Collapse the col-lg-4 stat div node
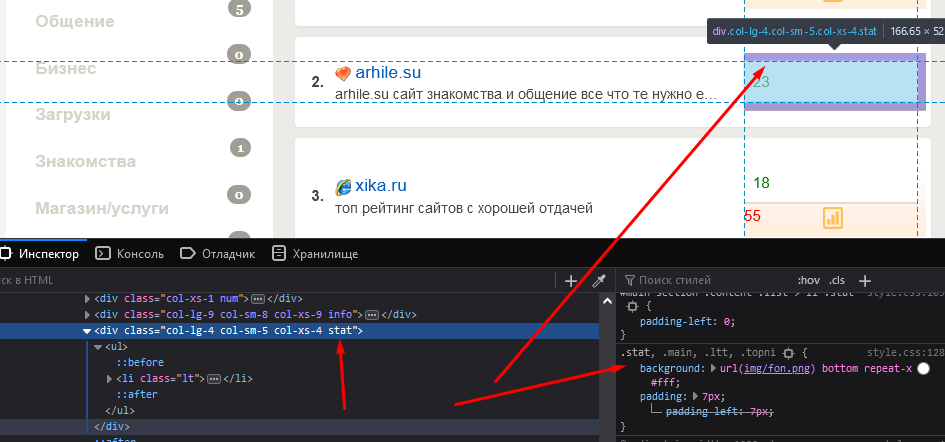 (87, 330)
